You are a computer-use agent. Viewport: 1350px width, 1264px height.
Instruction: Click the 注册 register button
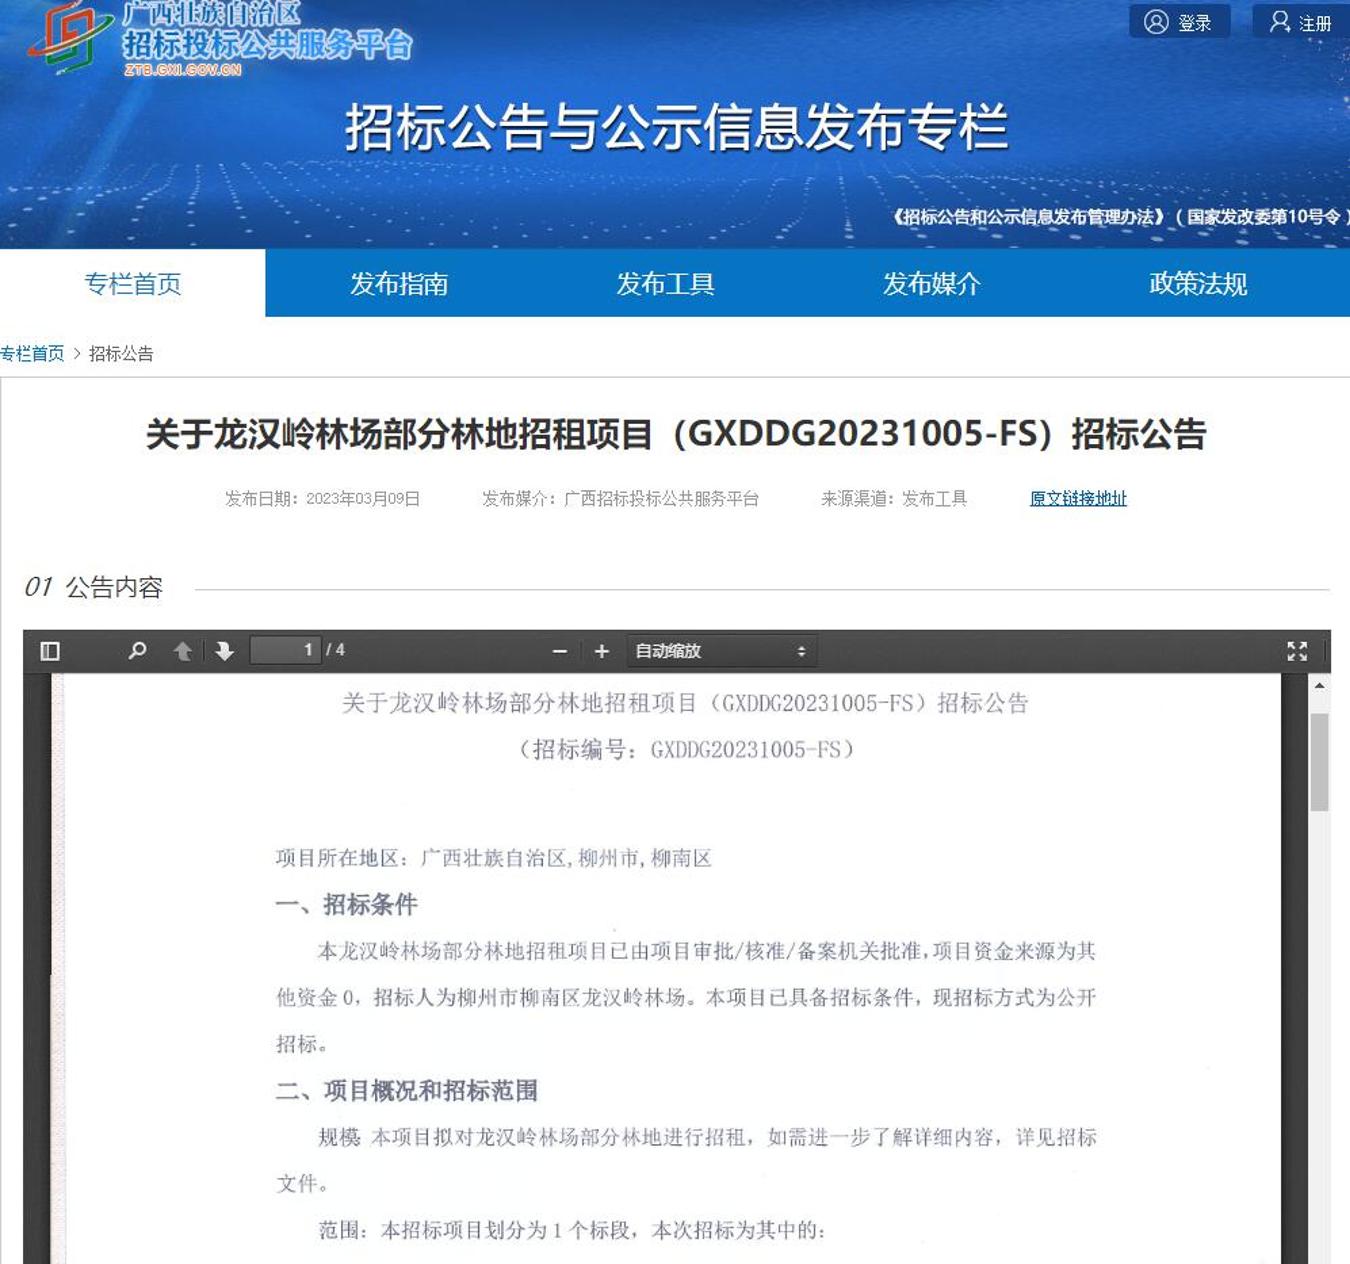click(x=1300, y=22)
